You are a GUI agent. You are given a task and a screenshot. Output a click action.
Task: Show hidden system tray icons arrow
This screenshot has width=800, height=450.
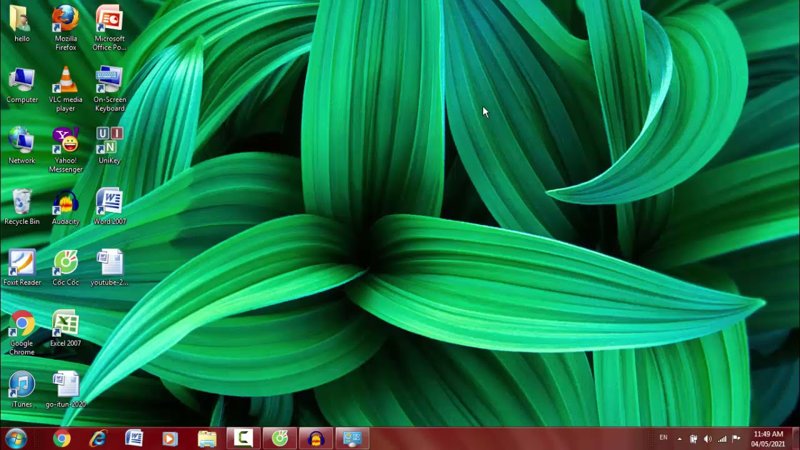tap(680, 439)
